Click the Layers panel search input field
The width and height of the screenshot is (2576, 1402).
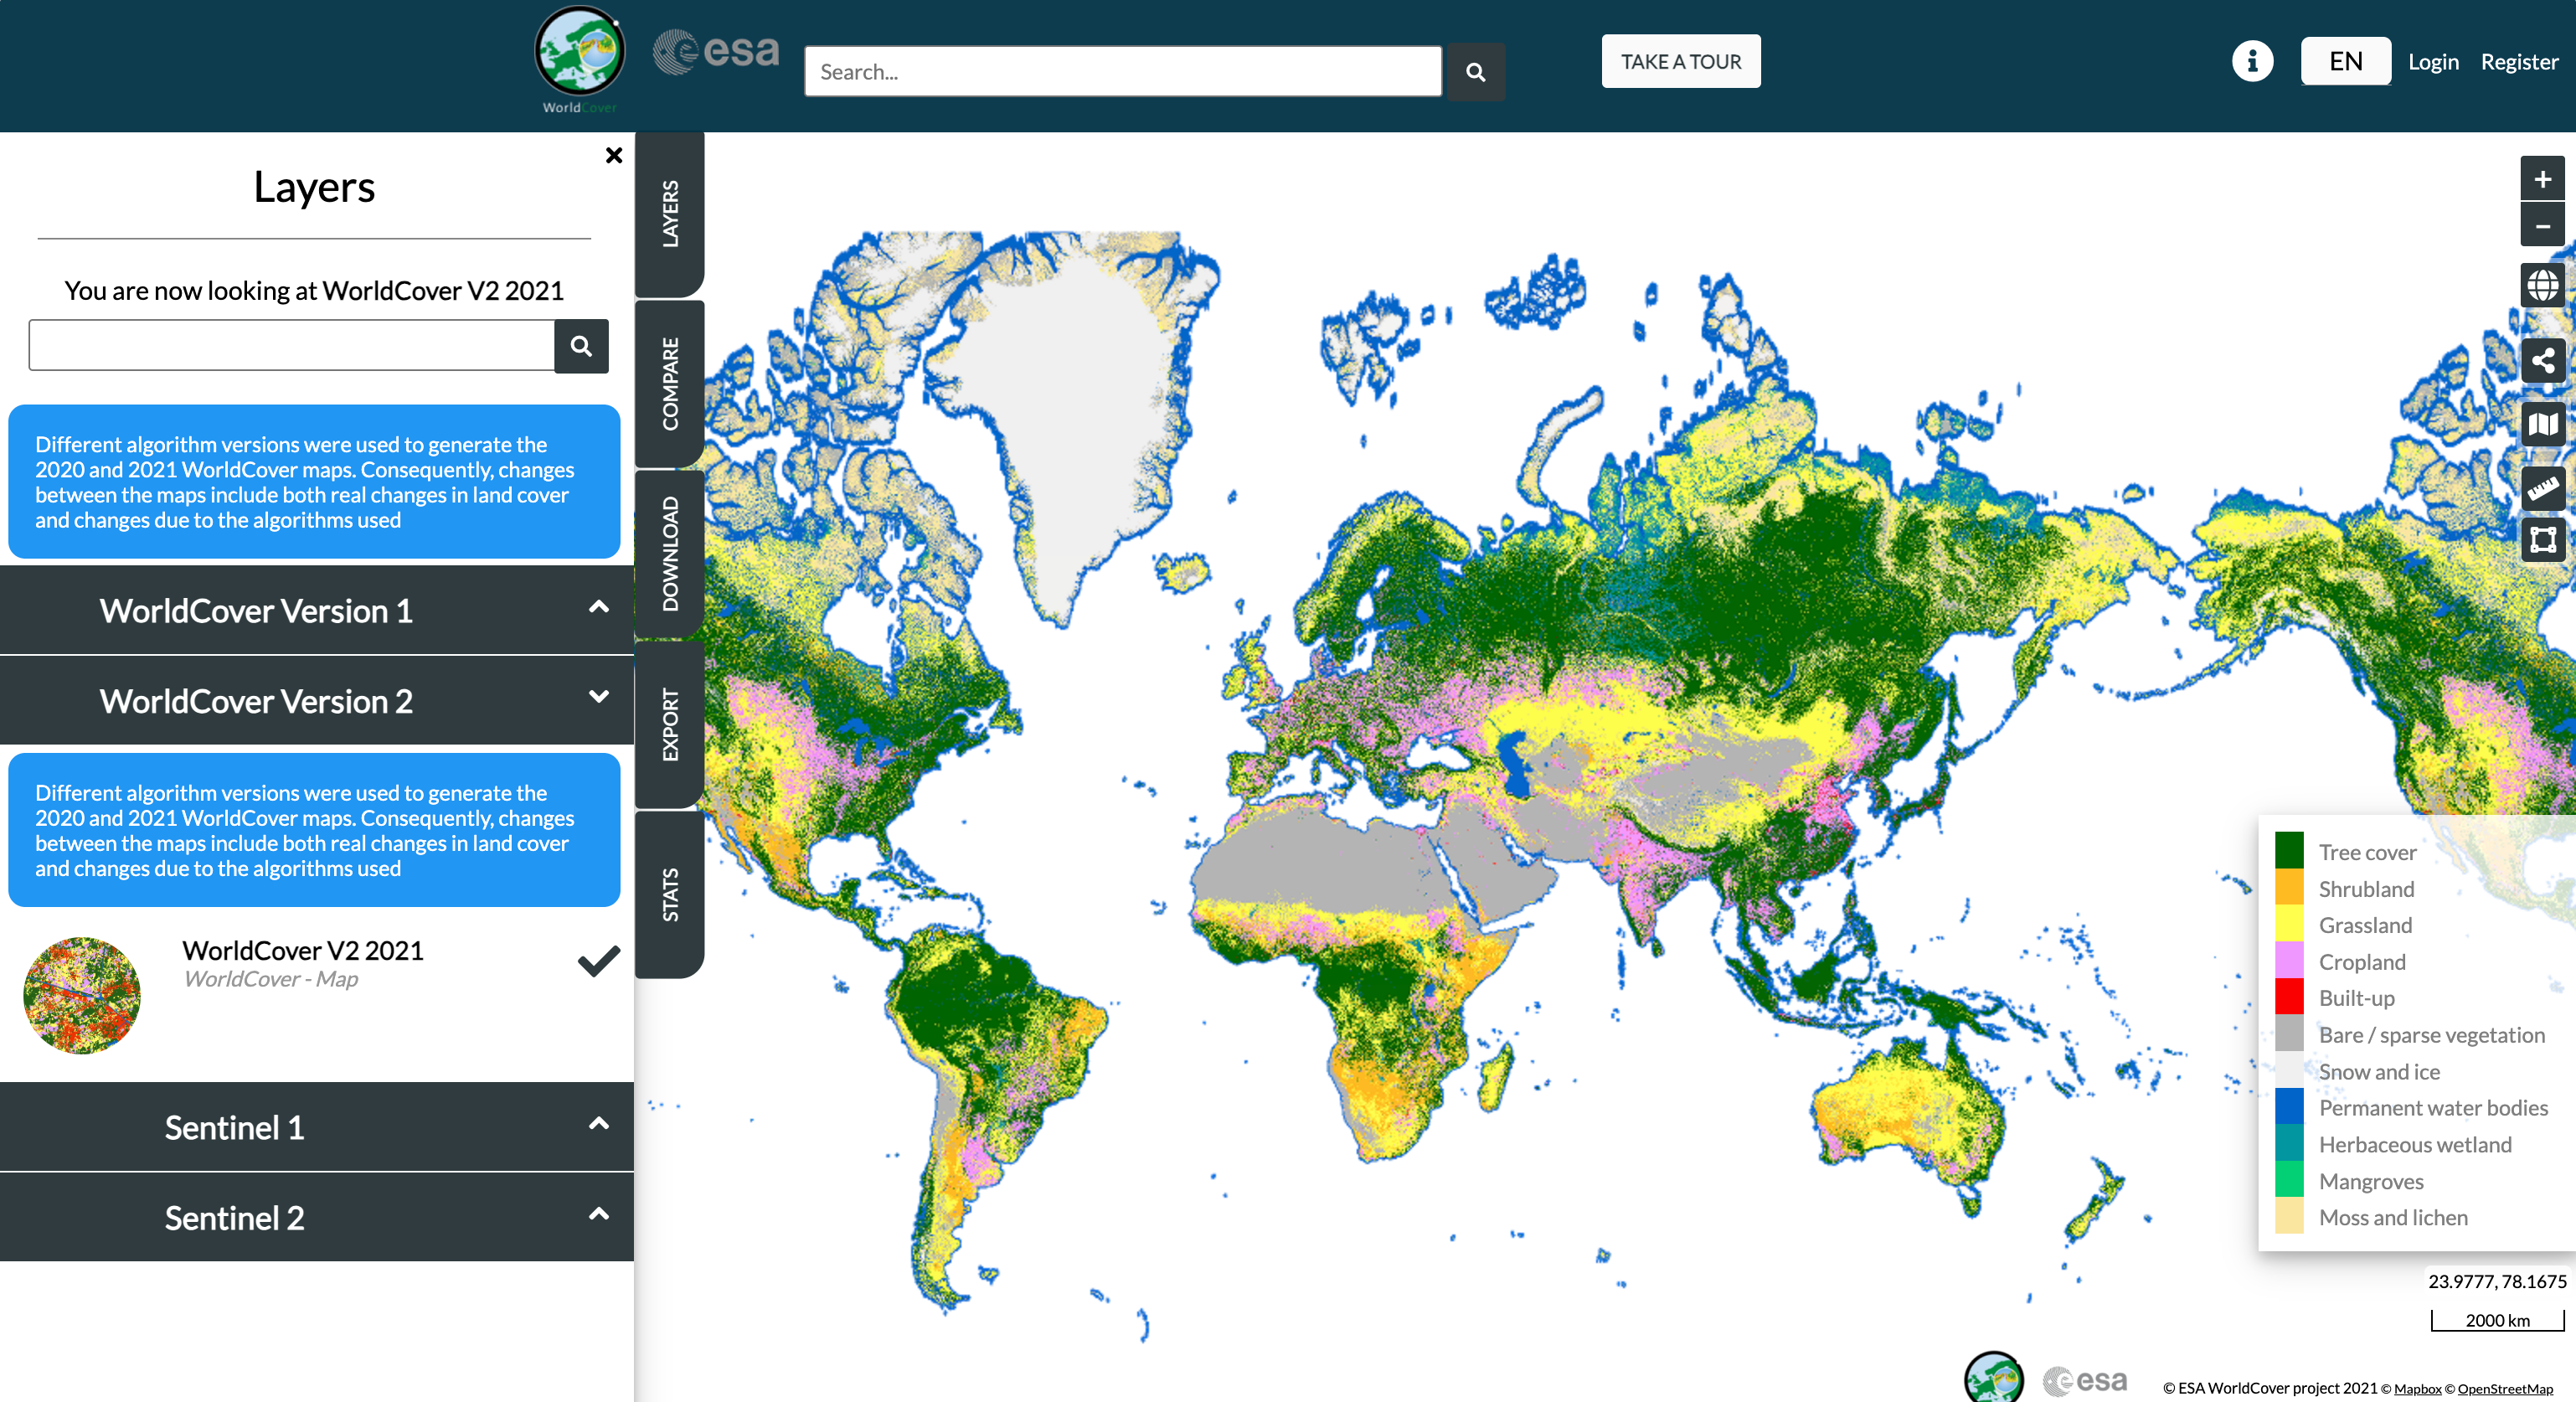[x=292, y=346]
